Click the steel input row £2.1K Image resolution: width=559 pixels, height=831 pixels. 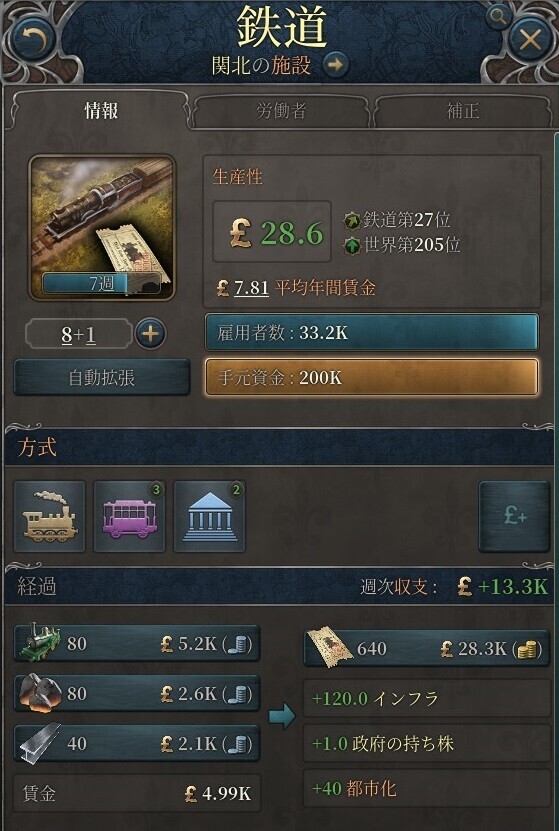(137, 743)
